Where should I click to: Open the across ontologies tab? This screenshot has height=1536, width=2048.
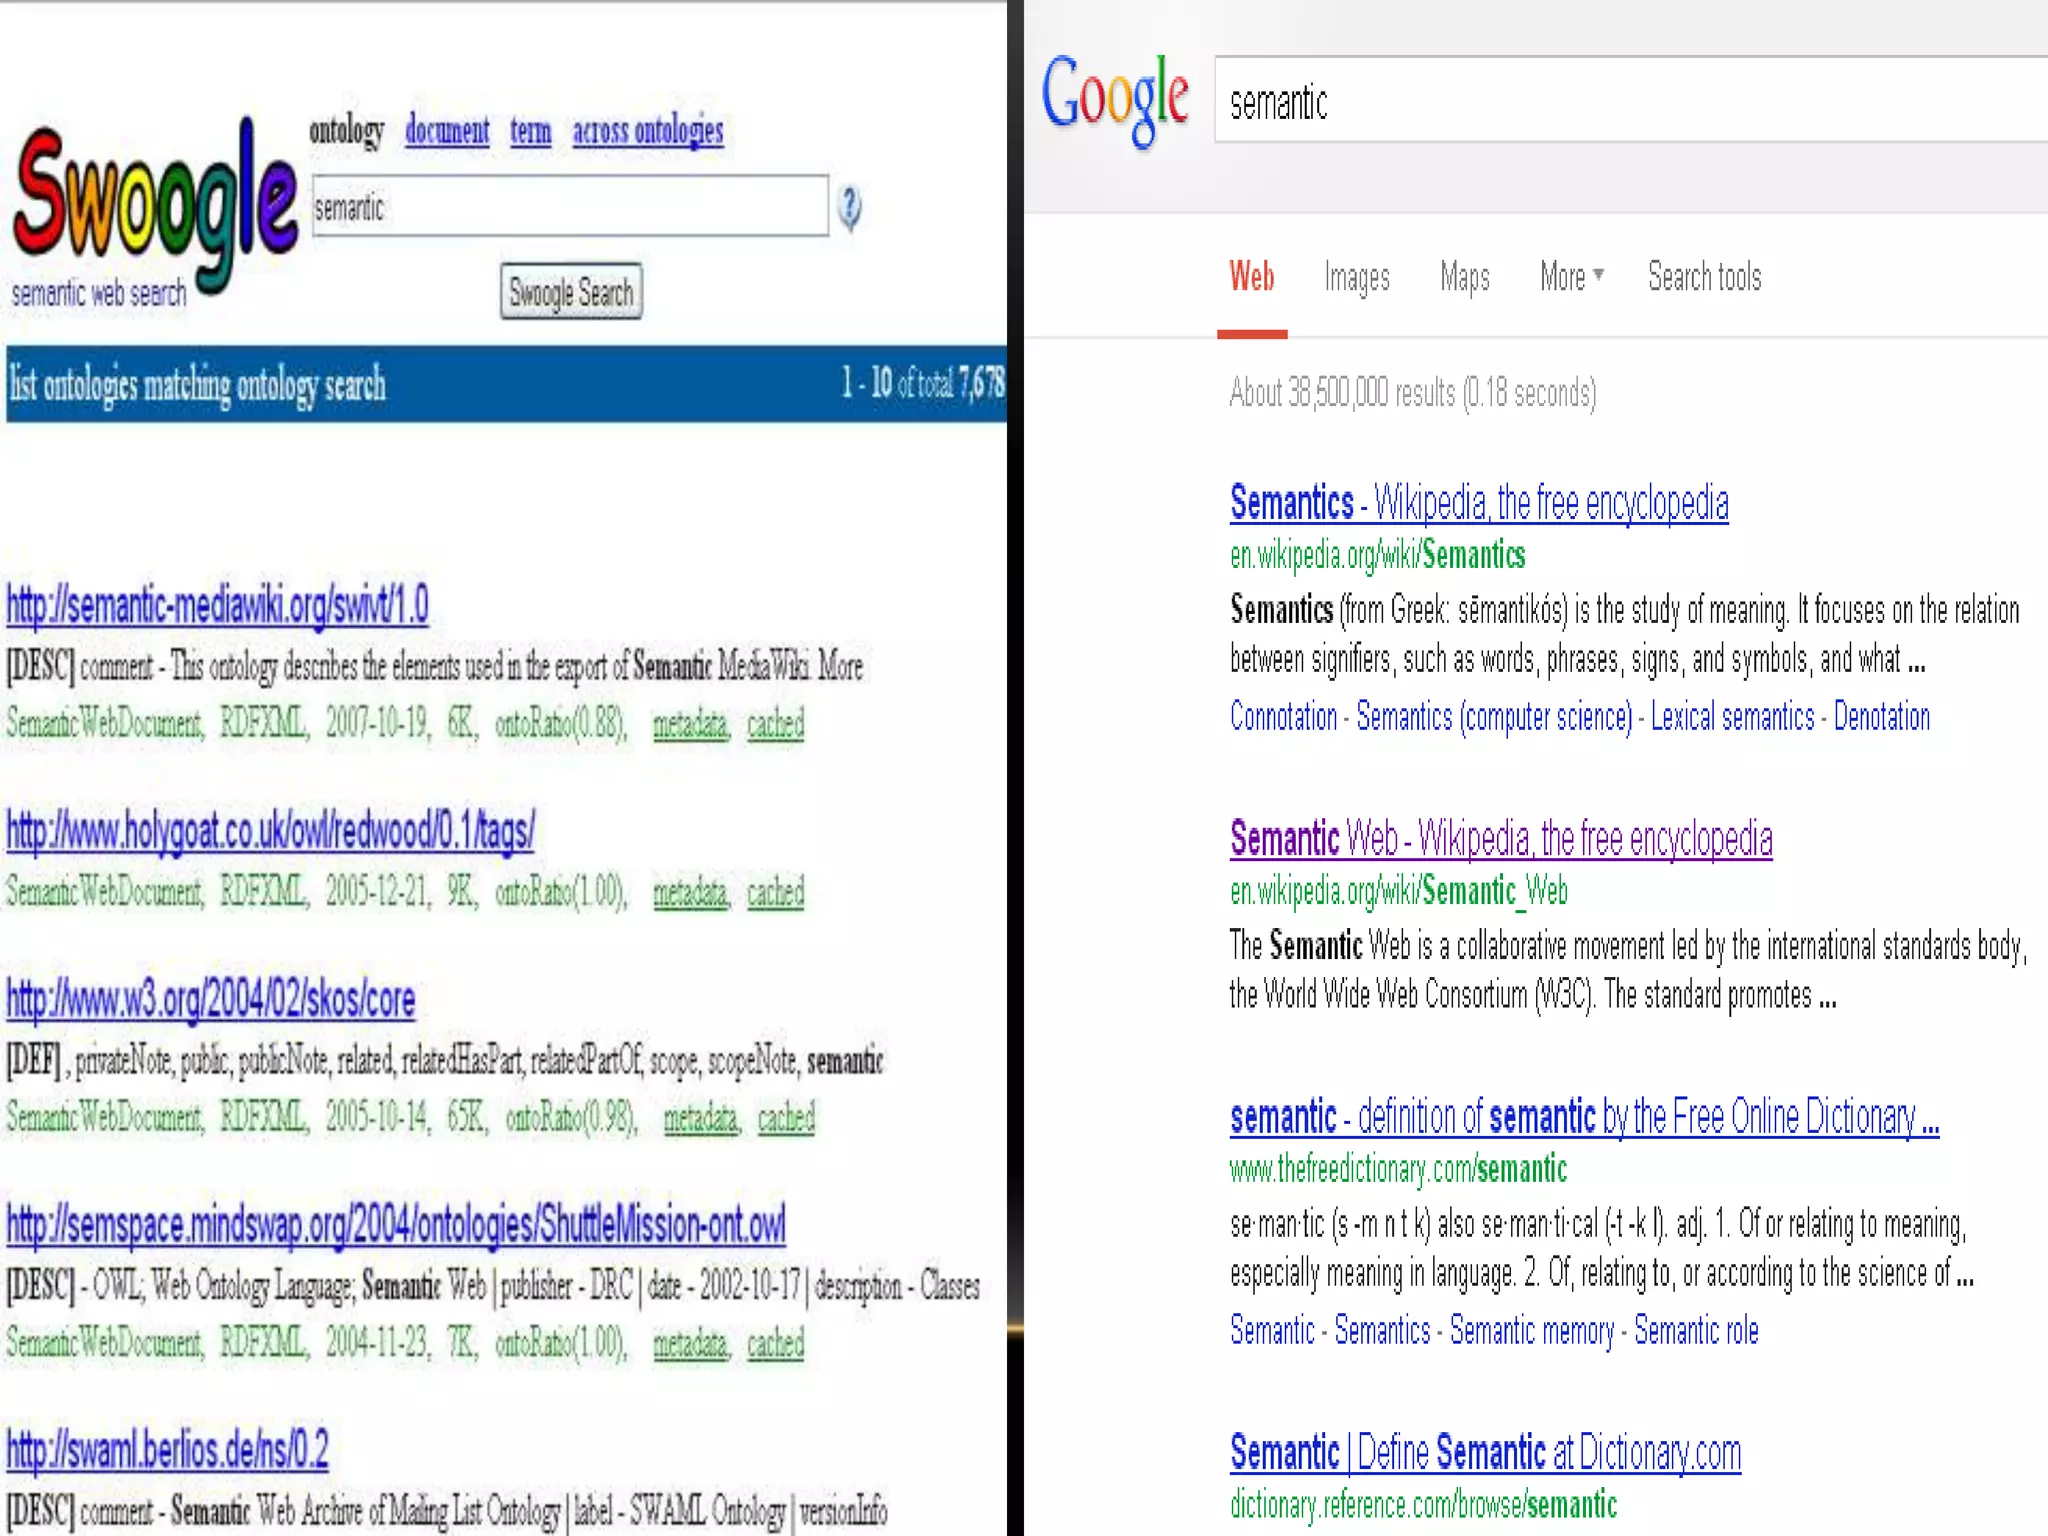click(647, 130)
